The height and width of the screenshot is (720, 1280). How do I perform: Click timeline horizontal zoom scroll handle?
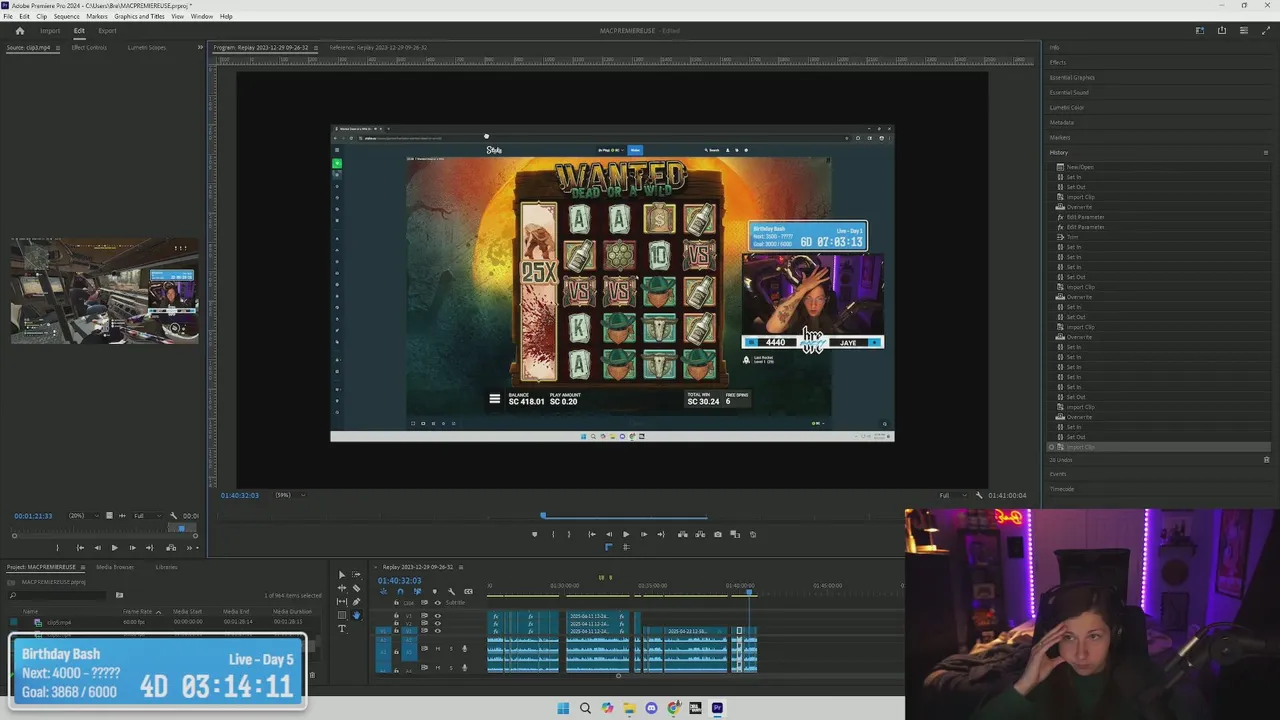coord(618,676)
